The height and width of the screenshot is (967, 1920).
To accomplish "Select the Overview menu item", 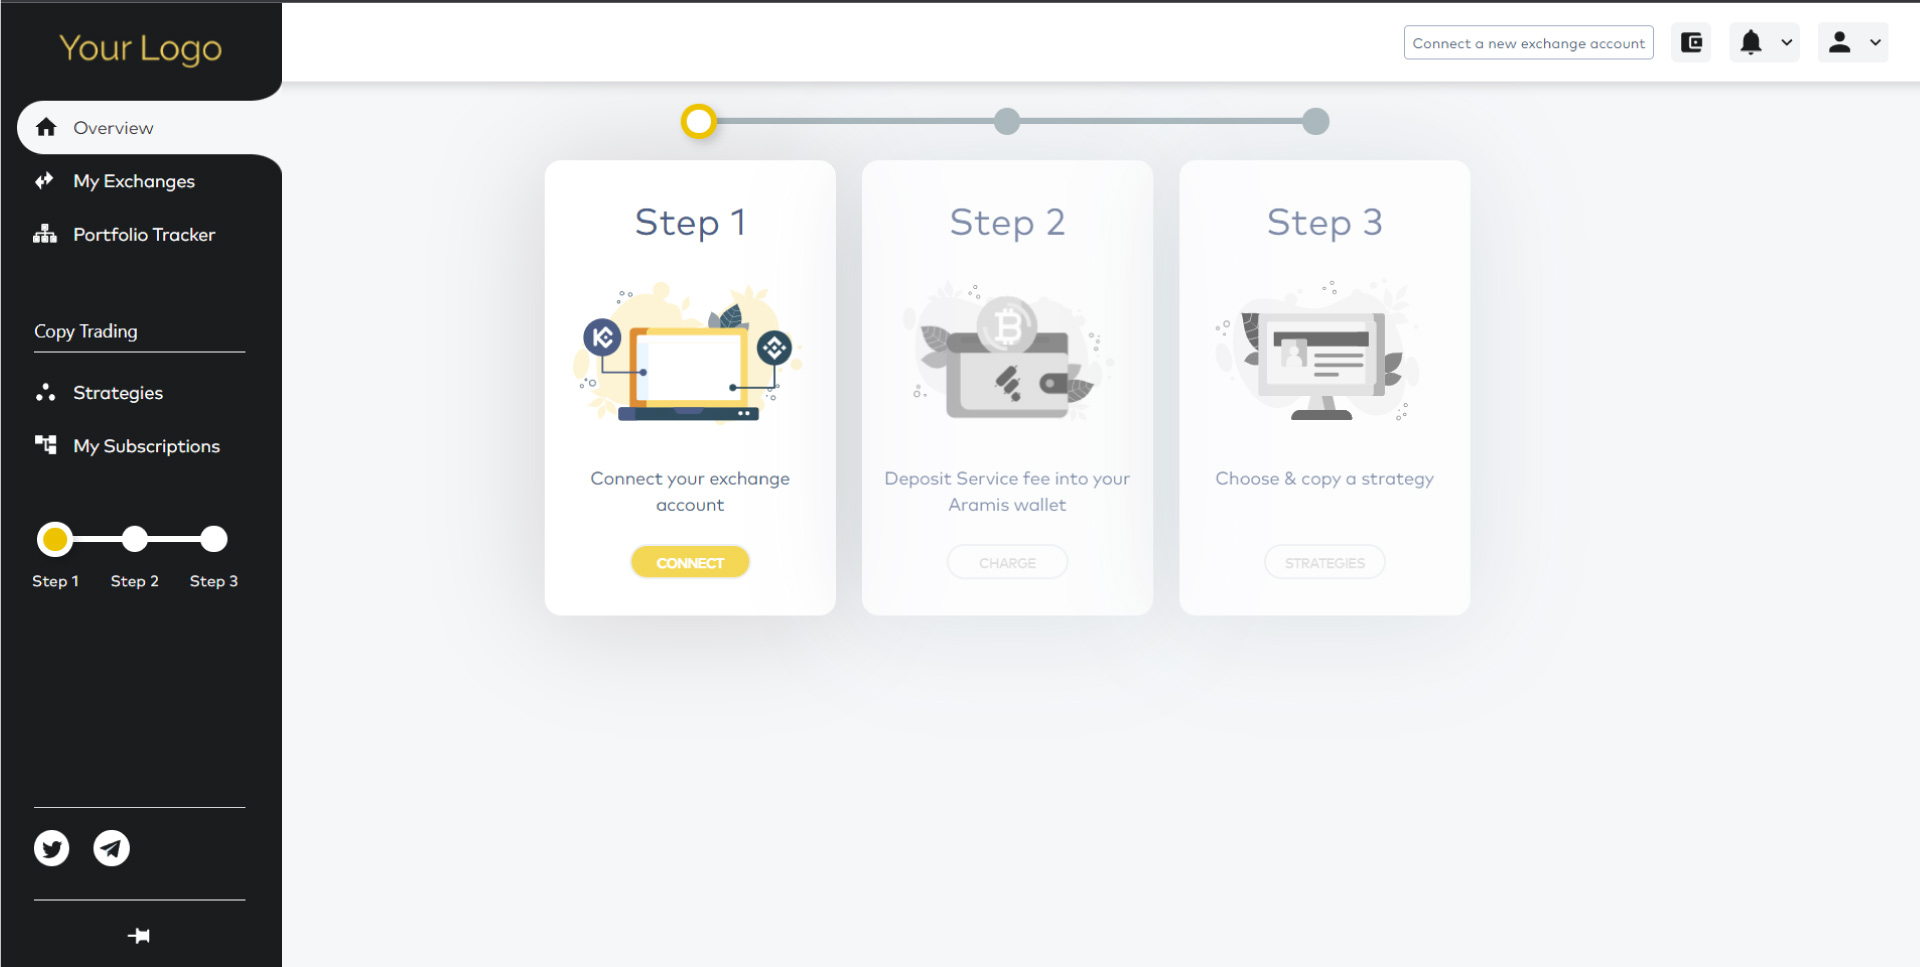I will click(149, 127).
